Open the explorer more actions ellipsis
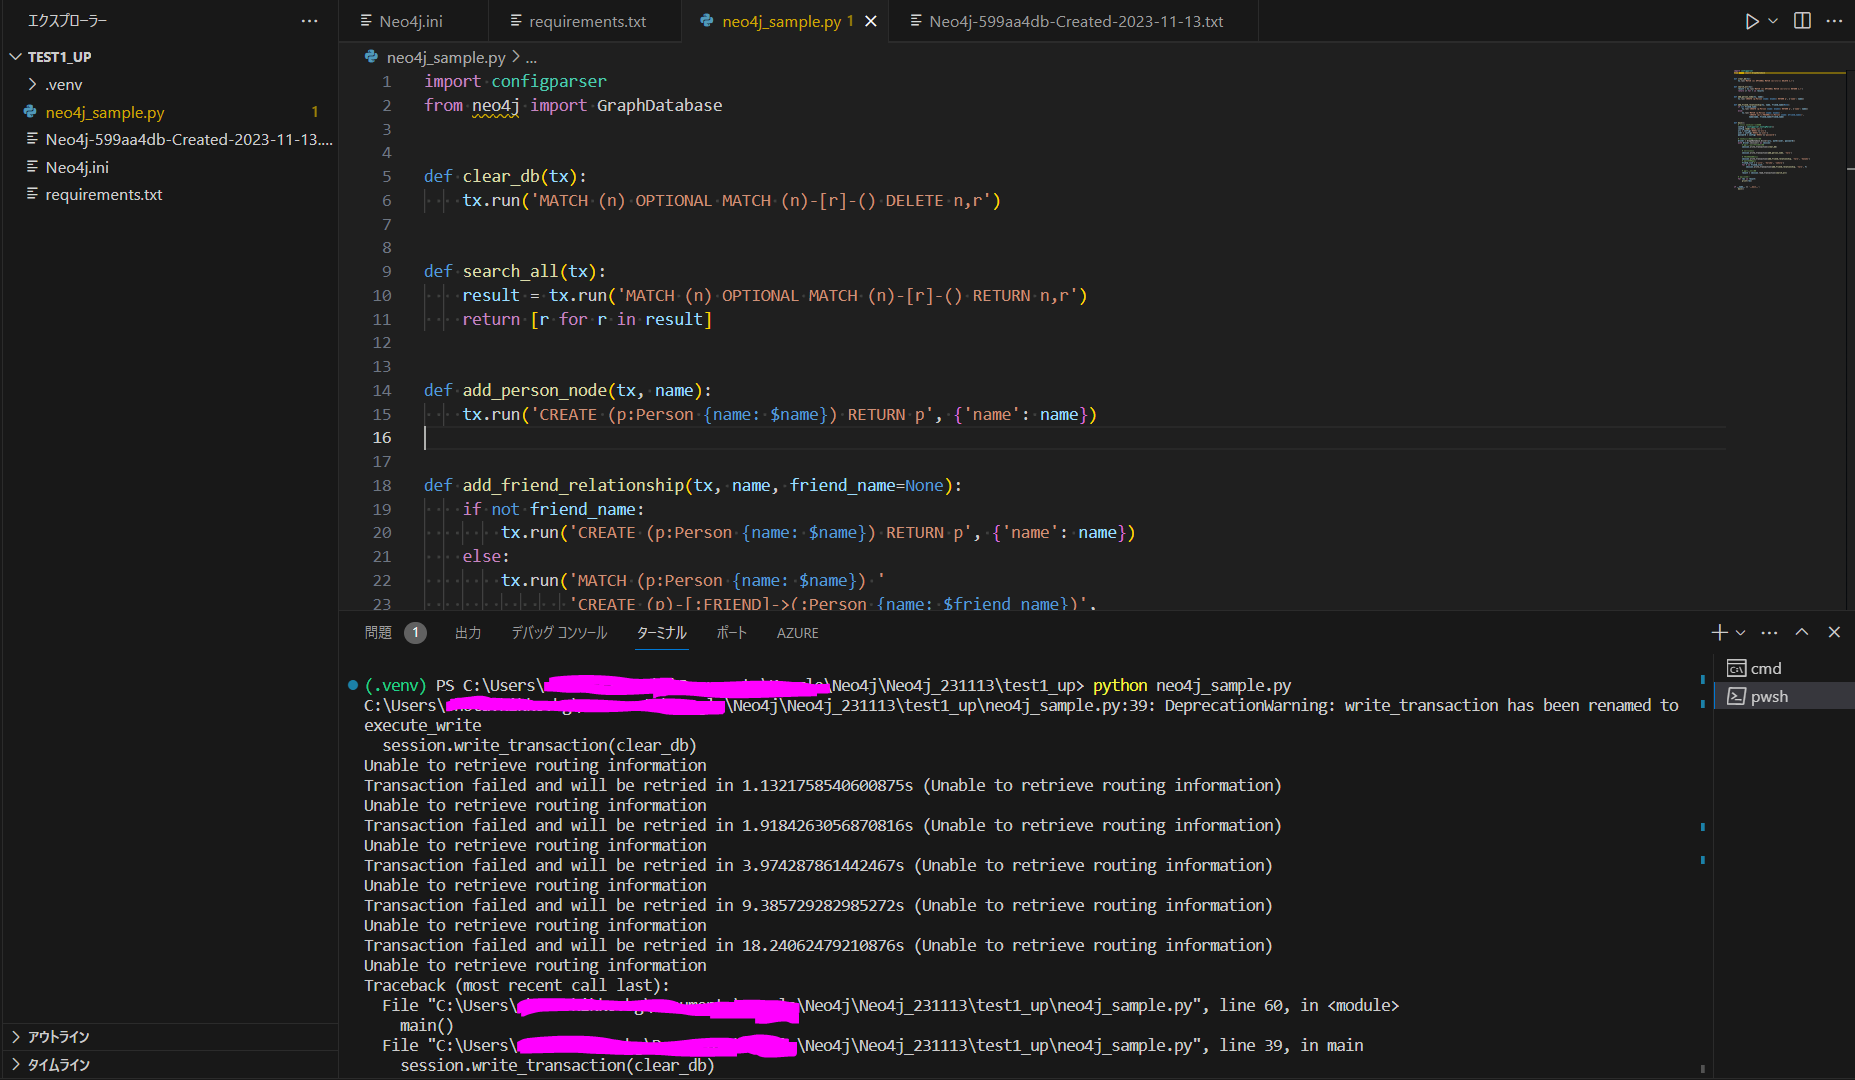This screenshot has height=1080, width=1855. coord(309,21)
